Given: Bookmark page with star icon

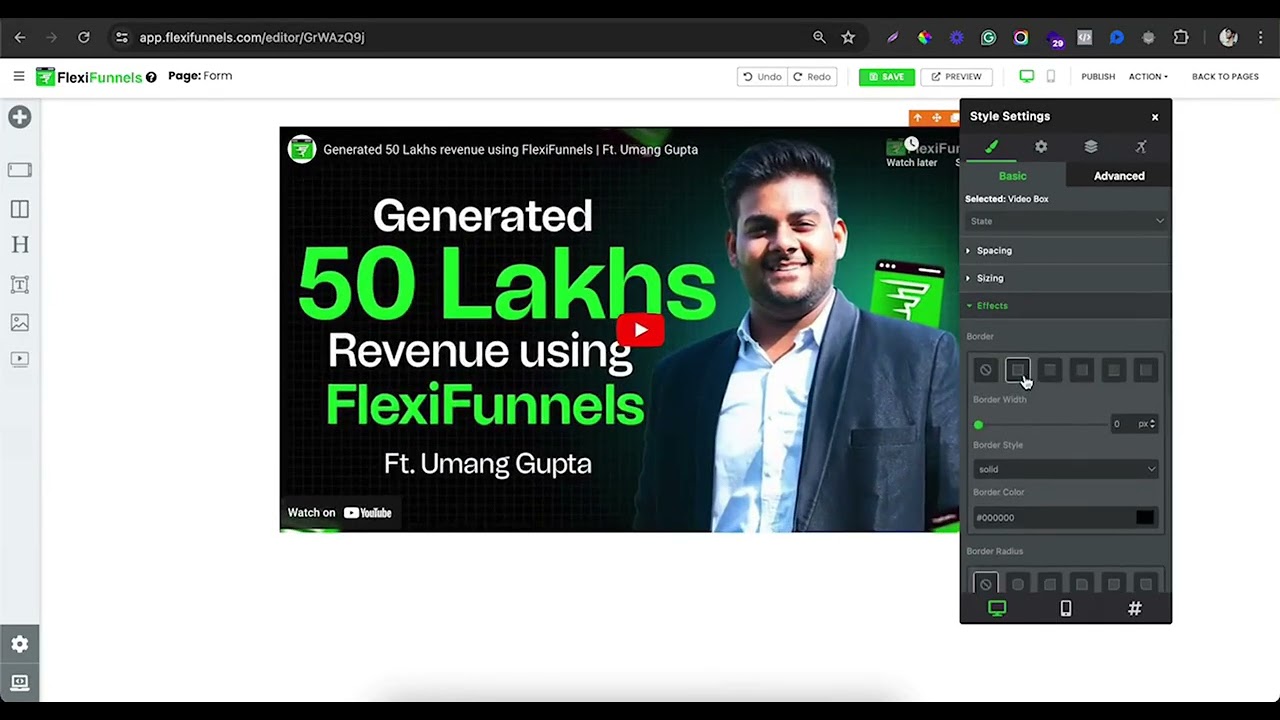Looking at the screenshot, I should click(848, 37).
